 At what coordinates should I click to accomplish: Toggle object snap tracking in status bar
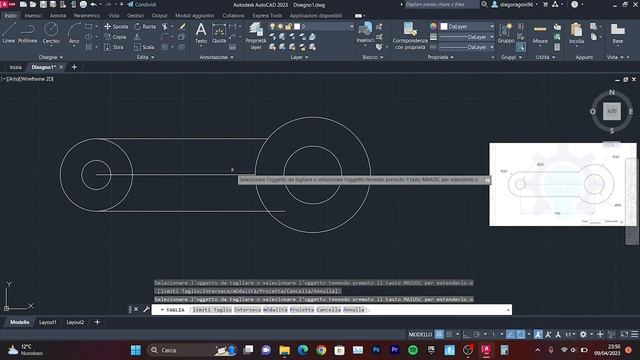(511, 334)
